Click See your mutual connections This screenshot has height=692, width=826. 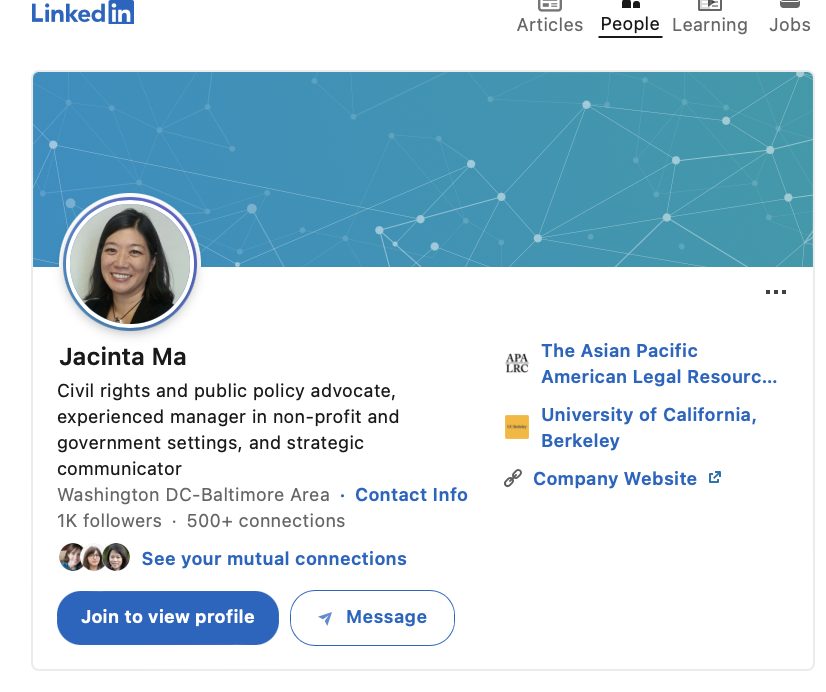click(274, 559)
